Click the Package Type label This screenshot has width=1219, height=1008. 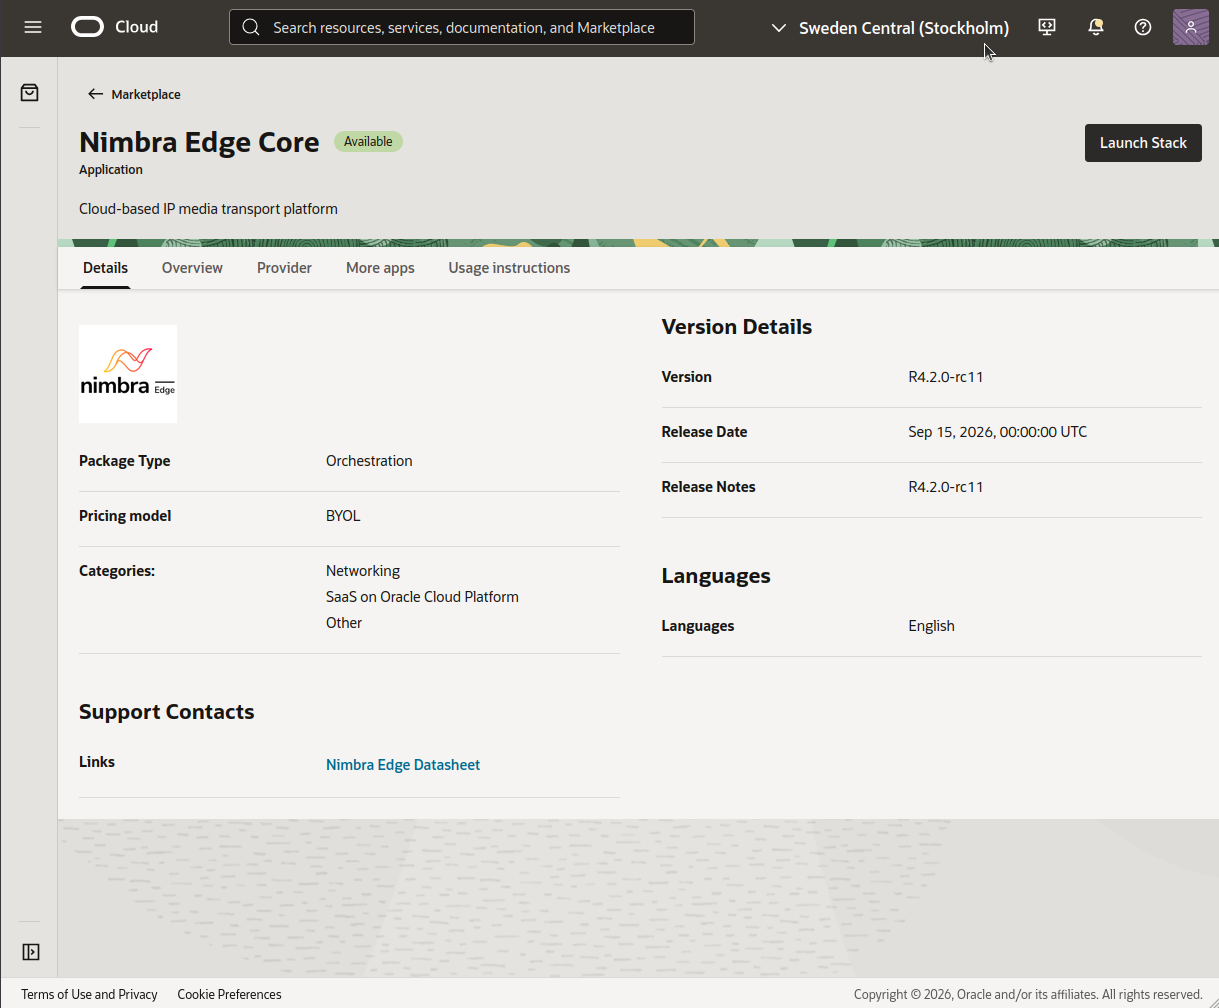tap(125, 461)
